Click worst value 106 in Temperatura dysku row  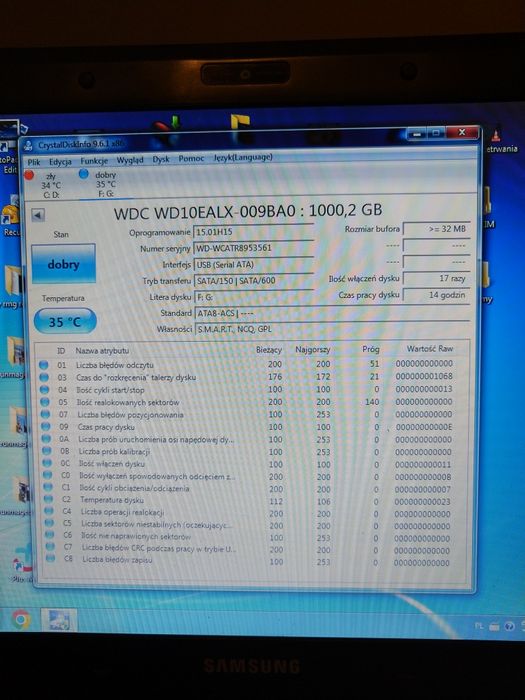[x=323, y=502]
